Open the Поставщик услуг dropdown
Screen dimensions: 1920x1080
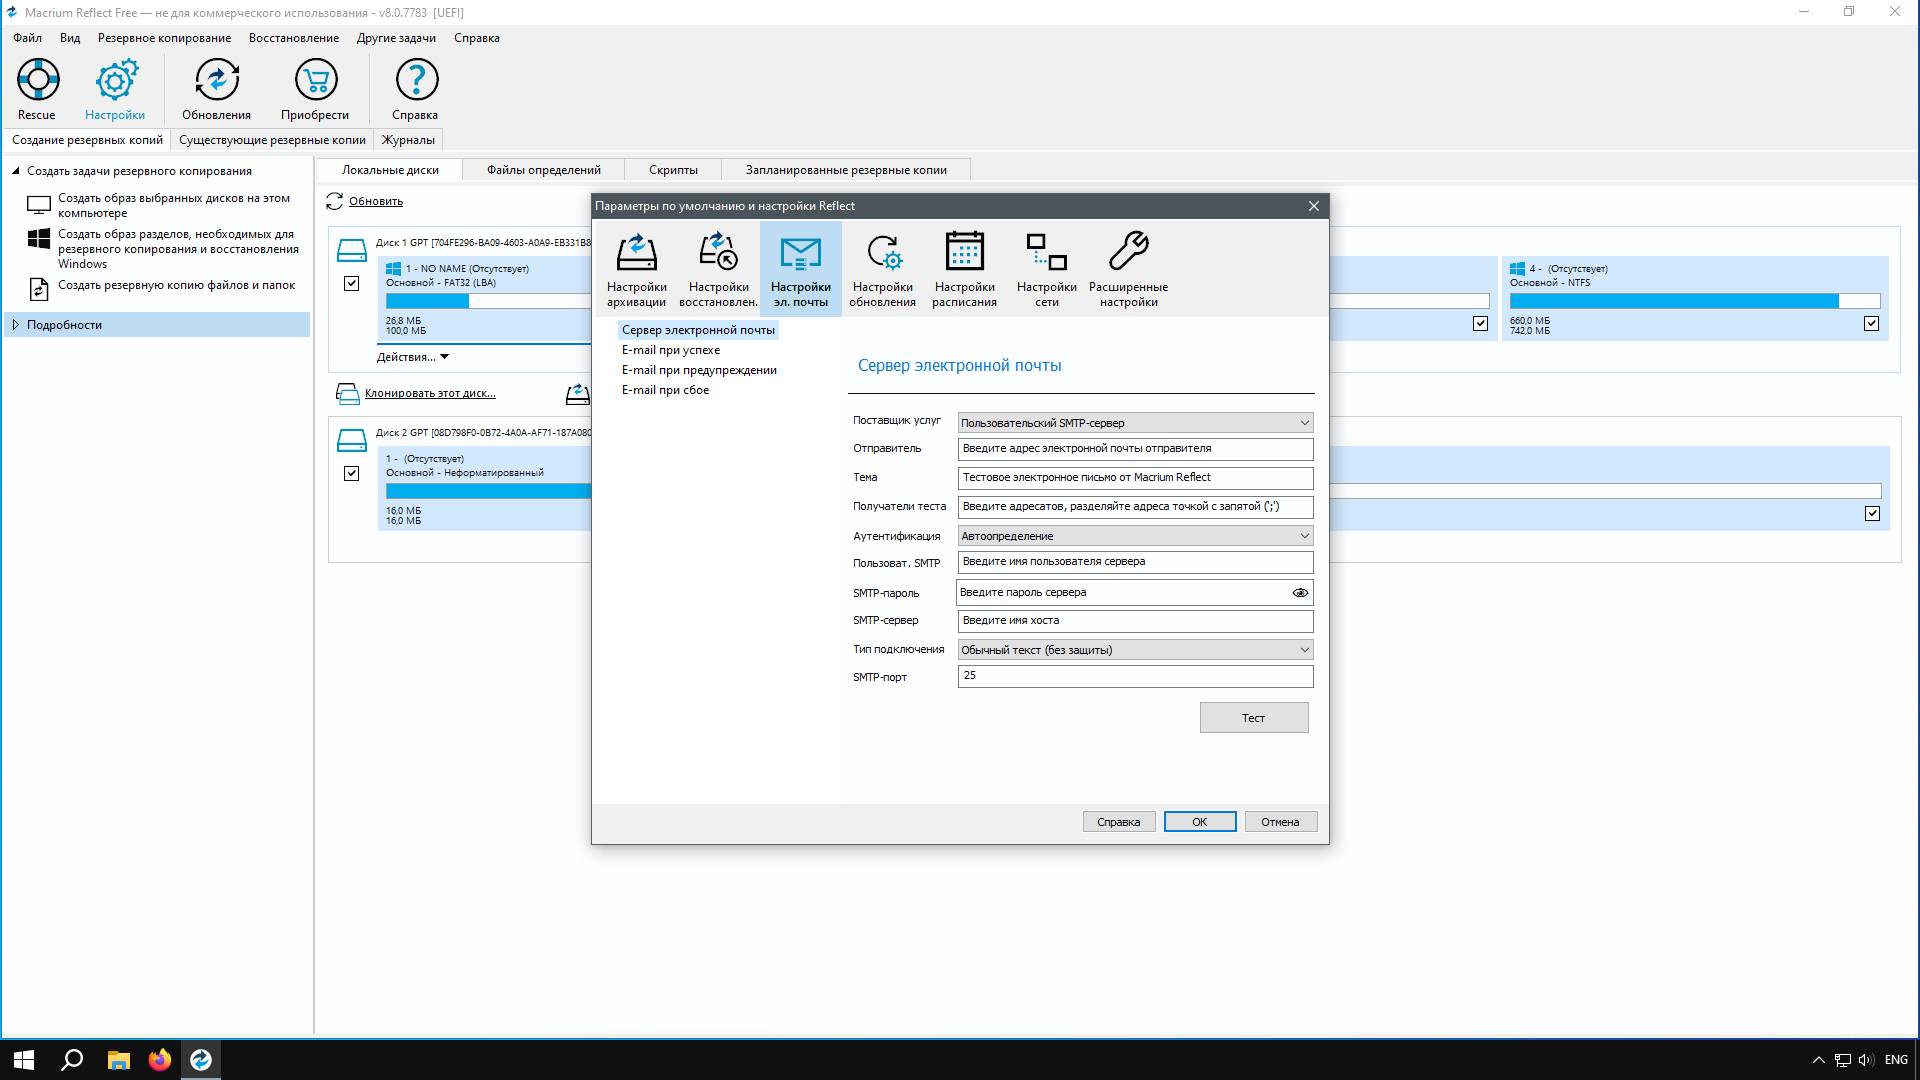point(1135,423)
